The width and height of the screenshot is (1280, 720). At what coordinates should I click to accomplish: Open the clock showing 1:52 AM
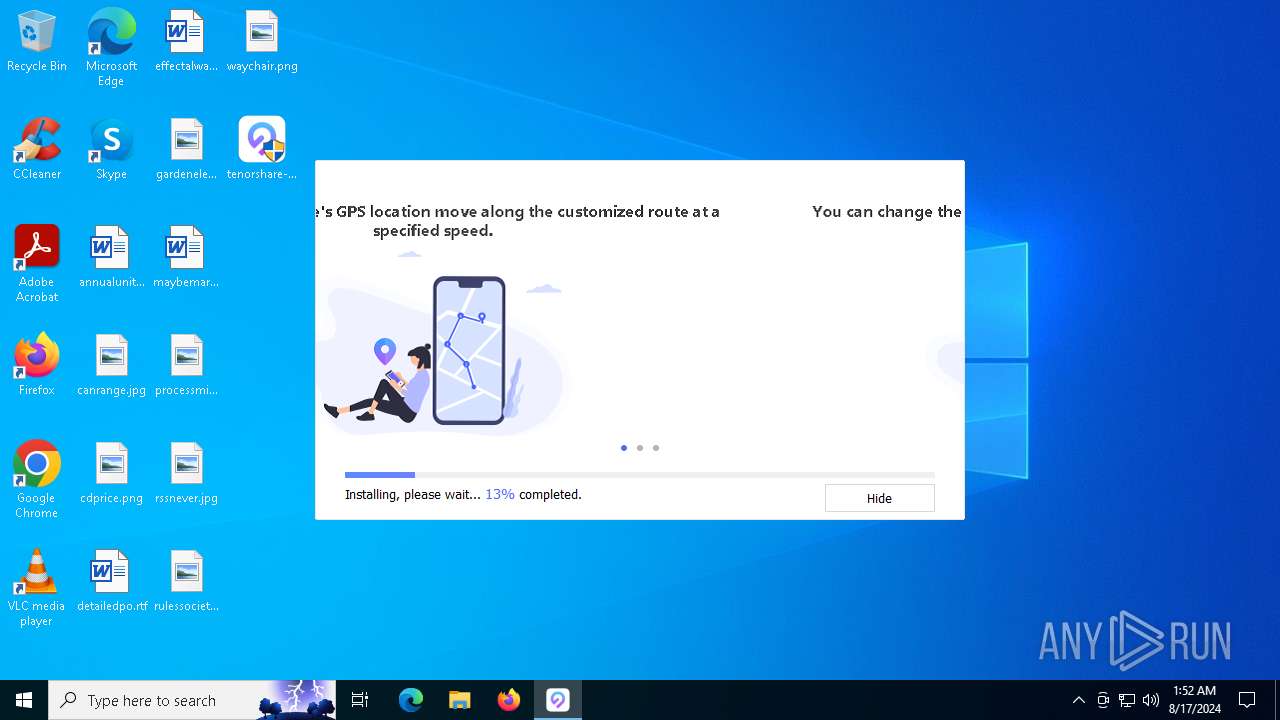pos(1194,700)
